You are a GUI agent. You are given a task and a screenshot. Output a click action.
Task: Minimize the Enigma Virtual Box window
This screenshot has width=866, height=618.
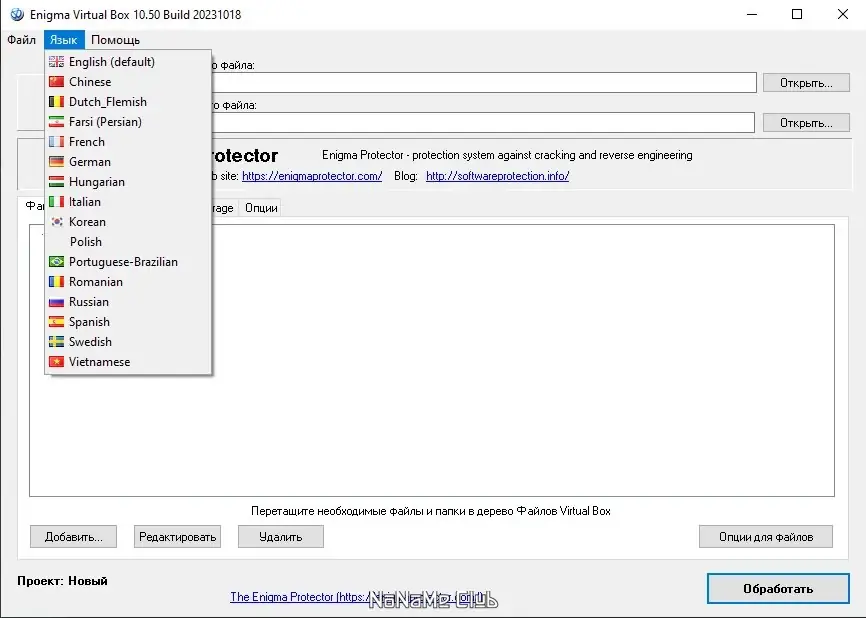752,14
